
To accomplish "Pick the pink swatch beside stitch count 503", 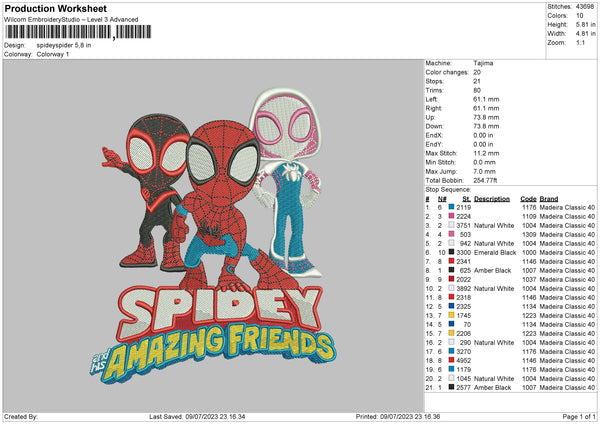I will pos(451,234).
